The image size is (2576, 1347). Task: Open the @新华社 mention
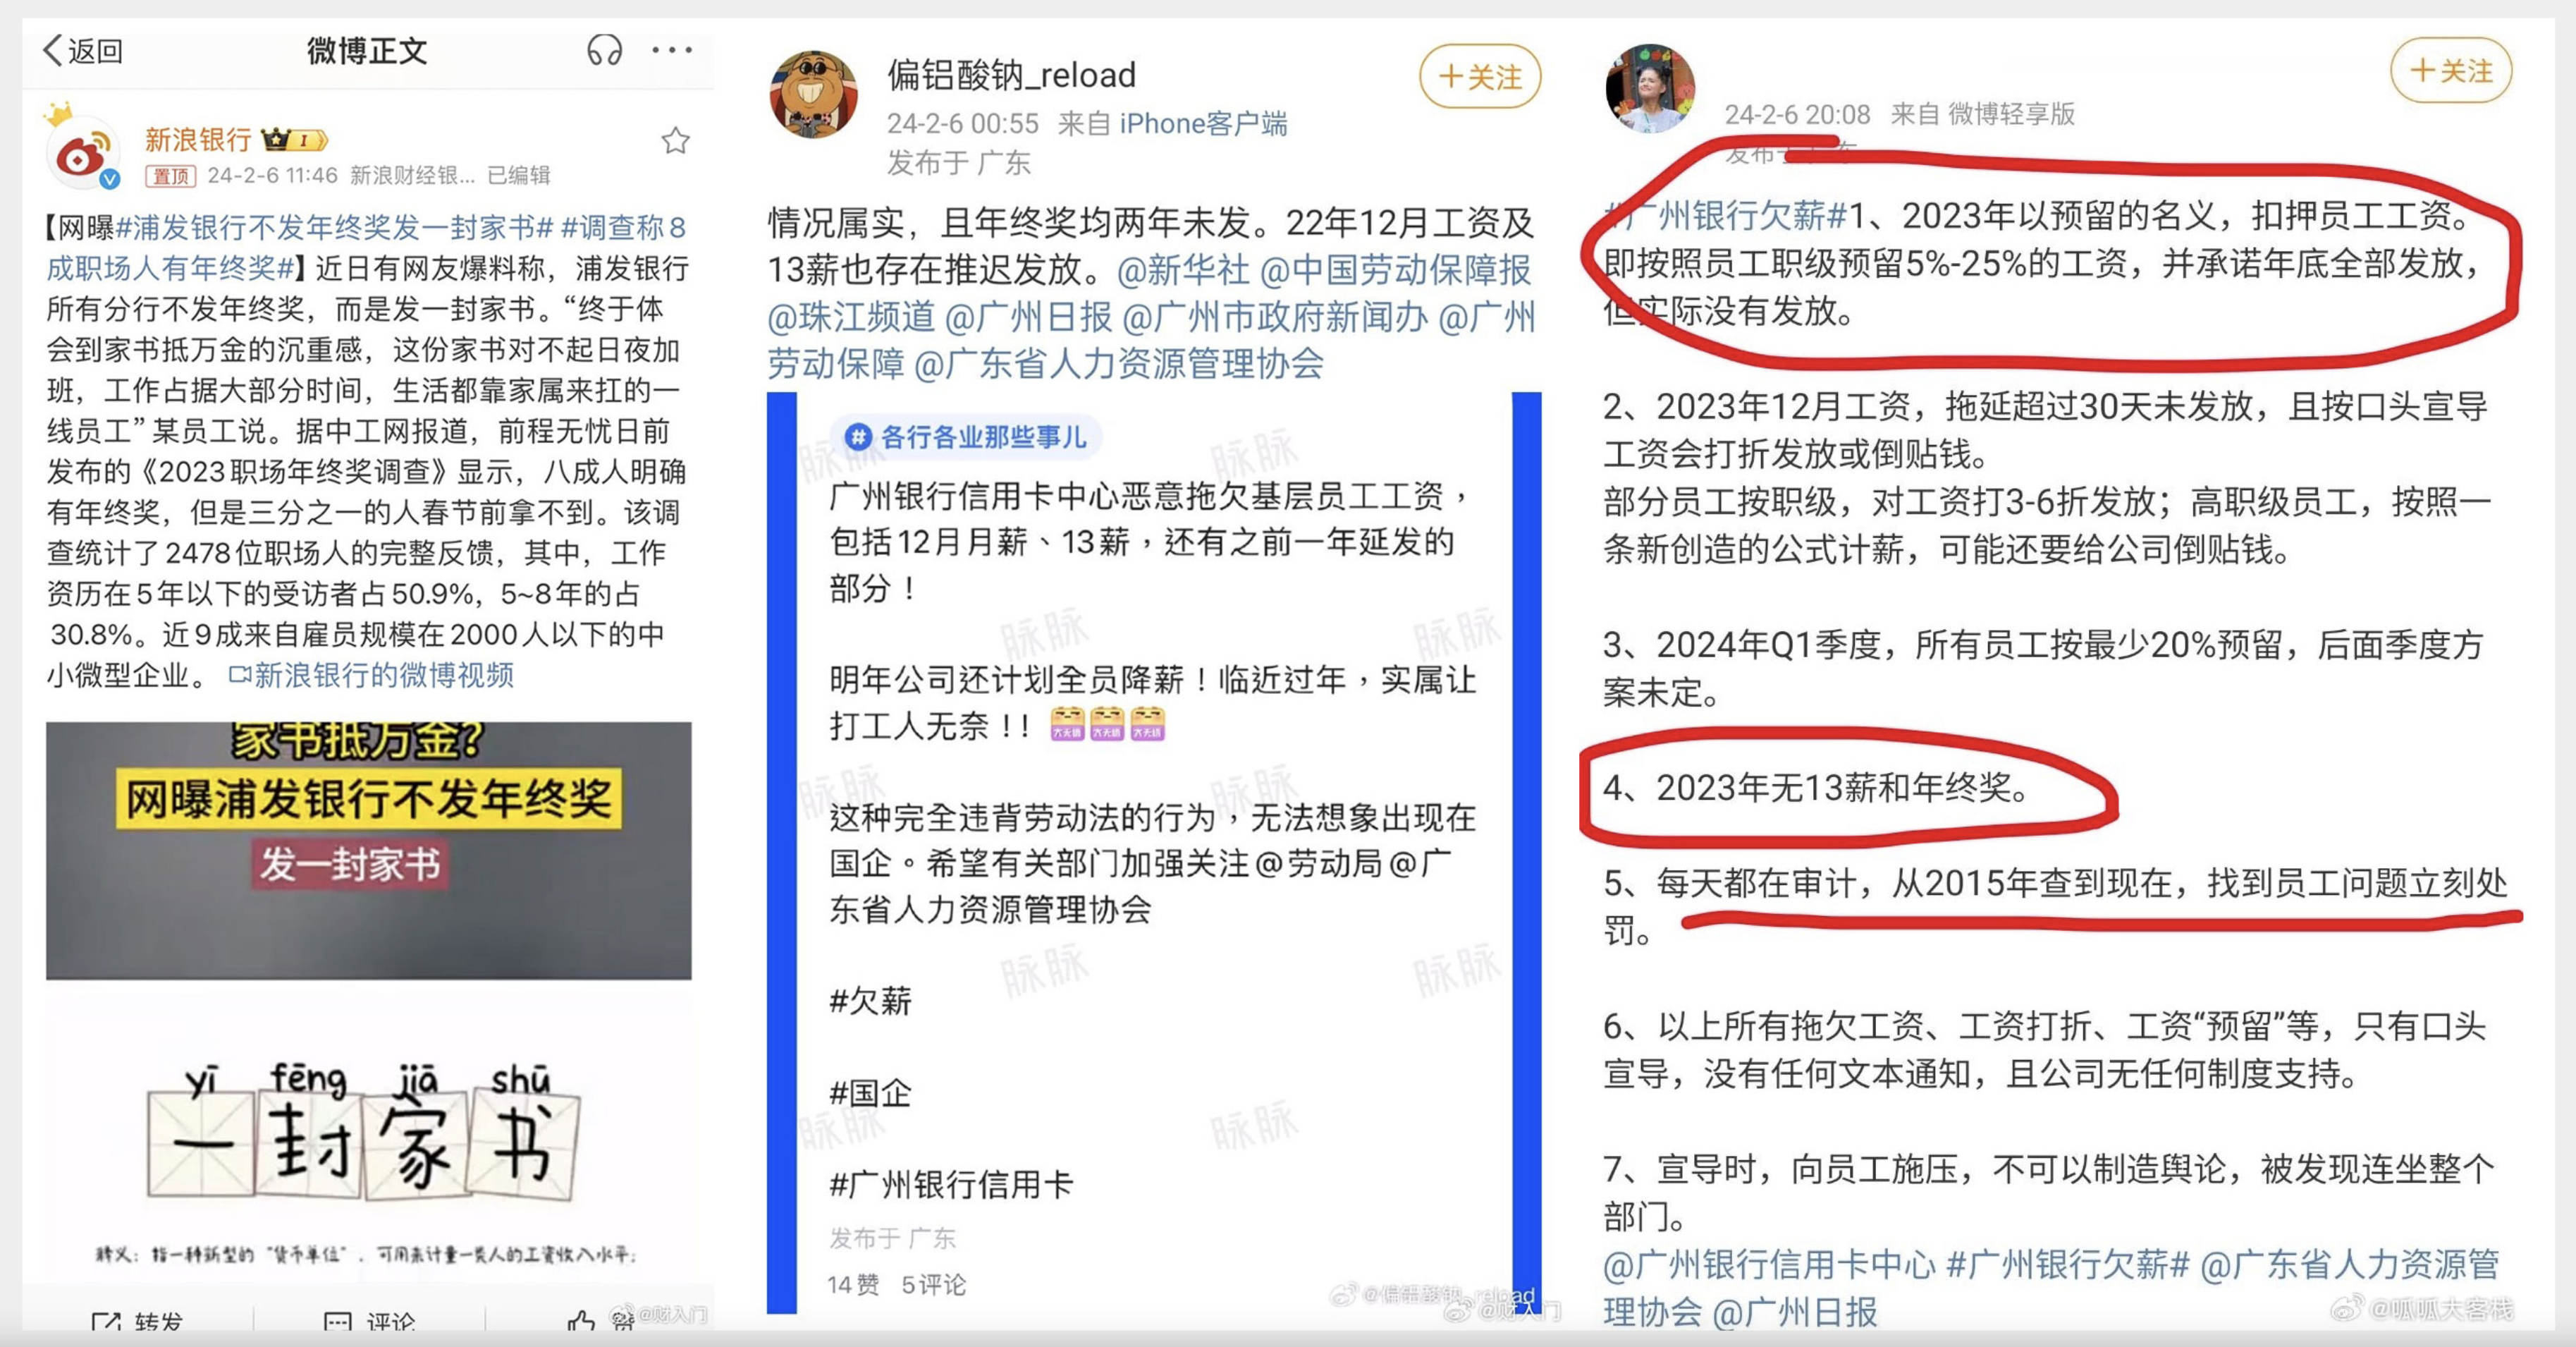[1183, 270]
